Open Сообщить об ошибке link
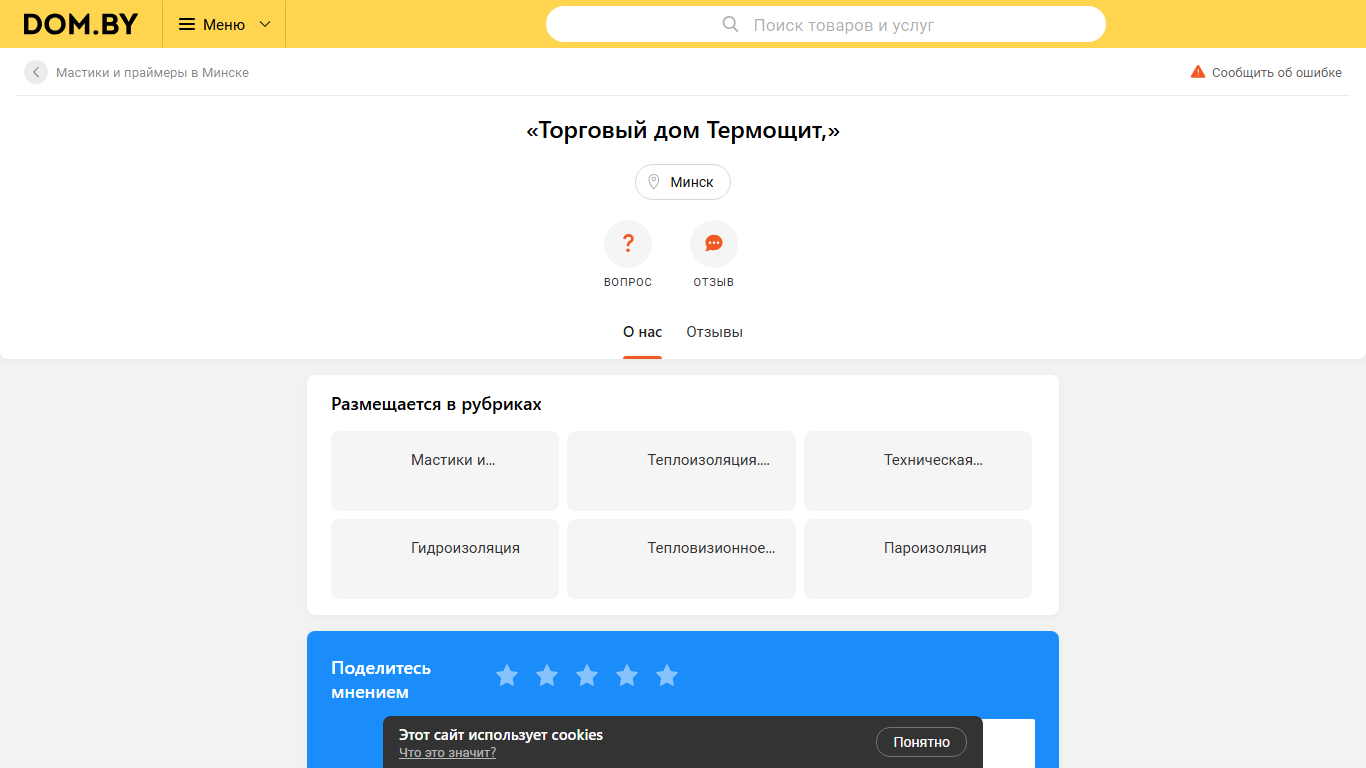1366x768 pixels. point(1277,72)
